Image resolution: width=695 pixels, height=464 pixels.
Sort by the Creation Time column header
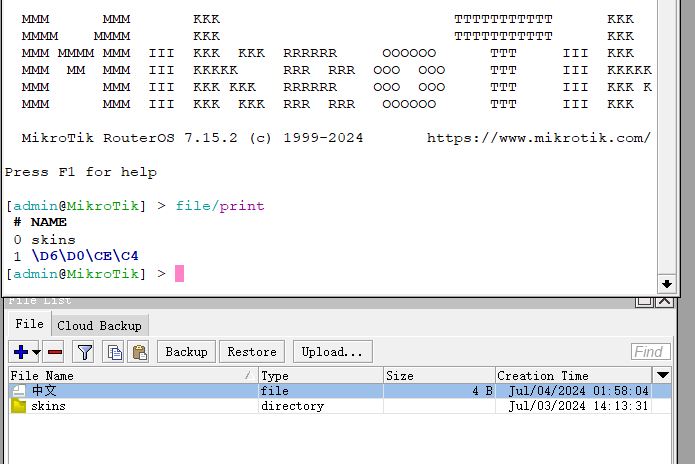point(574,376)
